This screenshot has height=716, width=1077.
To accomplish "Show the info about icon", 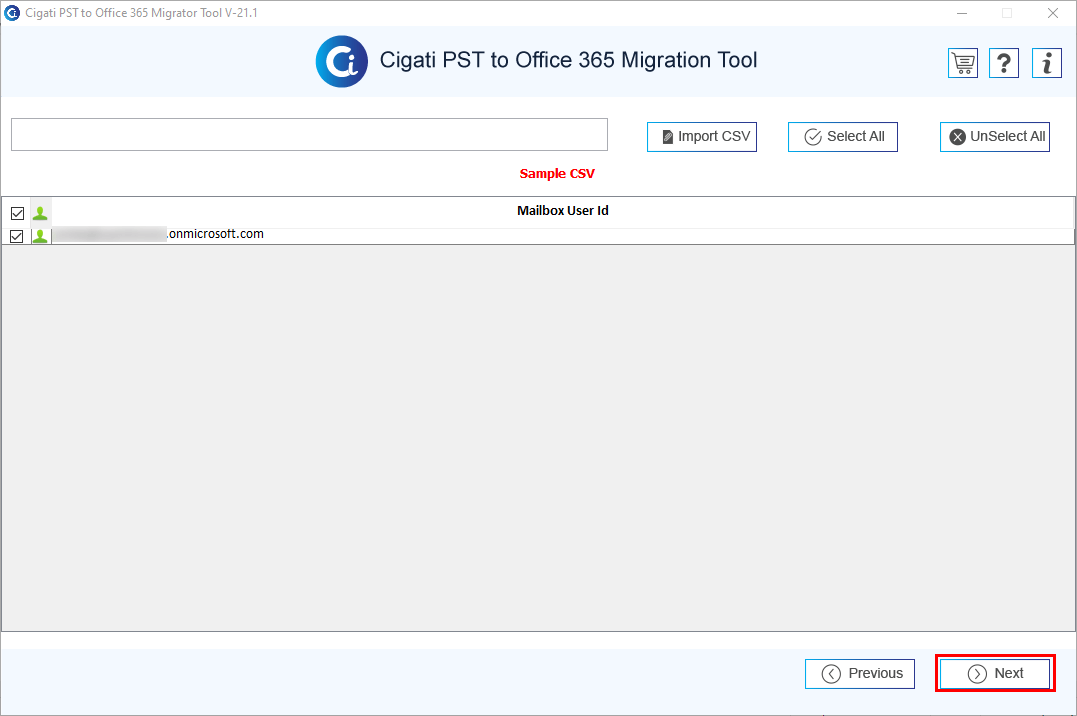I will (x=1047, y=63).
